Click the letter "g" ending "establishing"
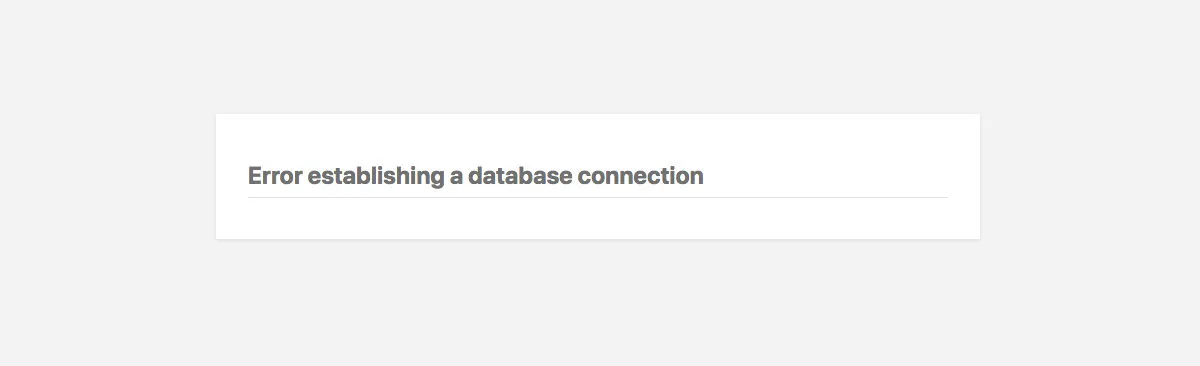Image resolution: width=1200 pixels, height=366 pixels. click(x=437, y=180)
